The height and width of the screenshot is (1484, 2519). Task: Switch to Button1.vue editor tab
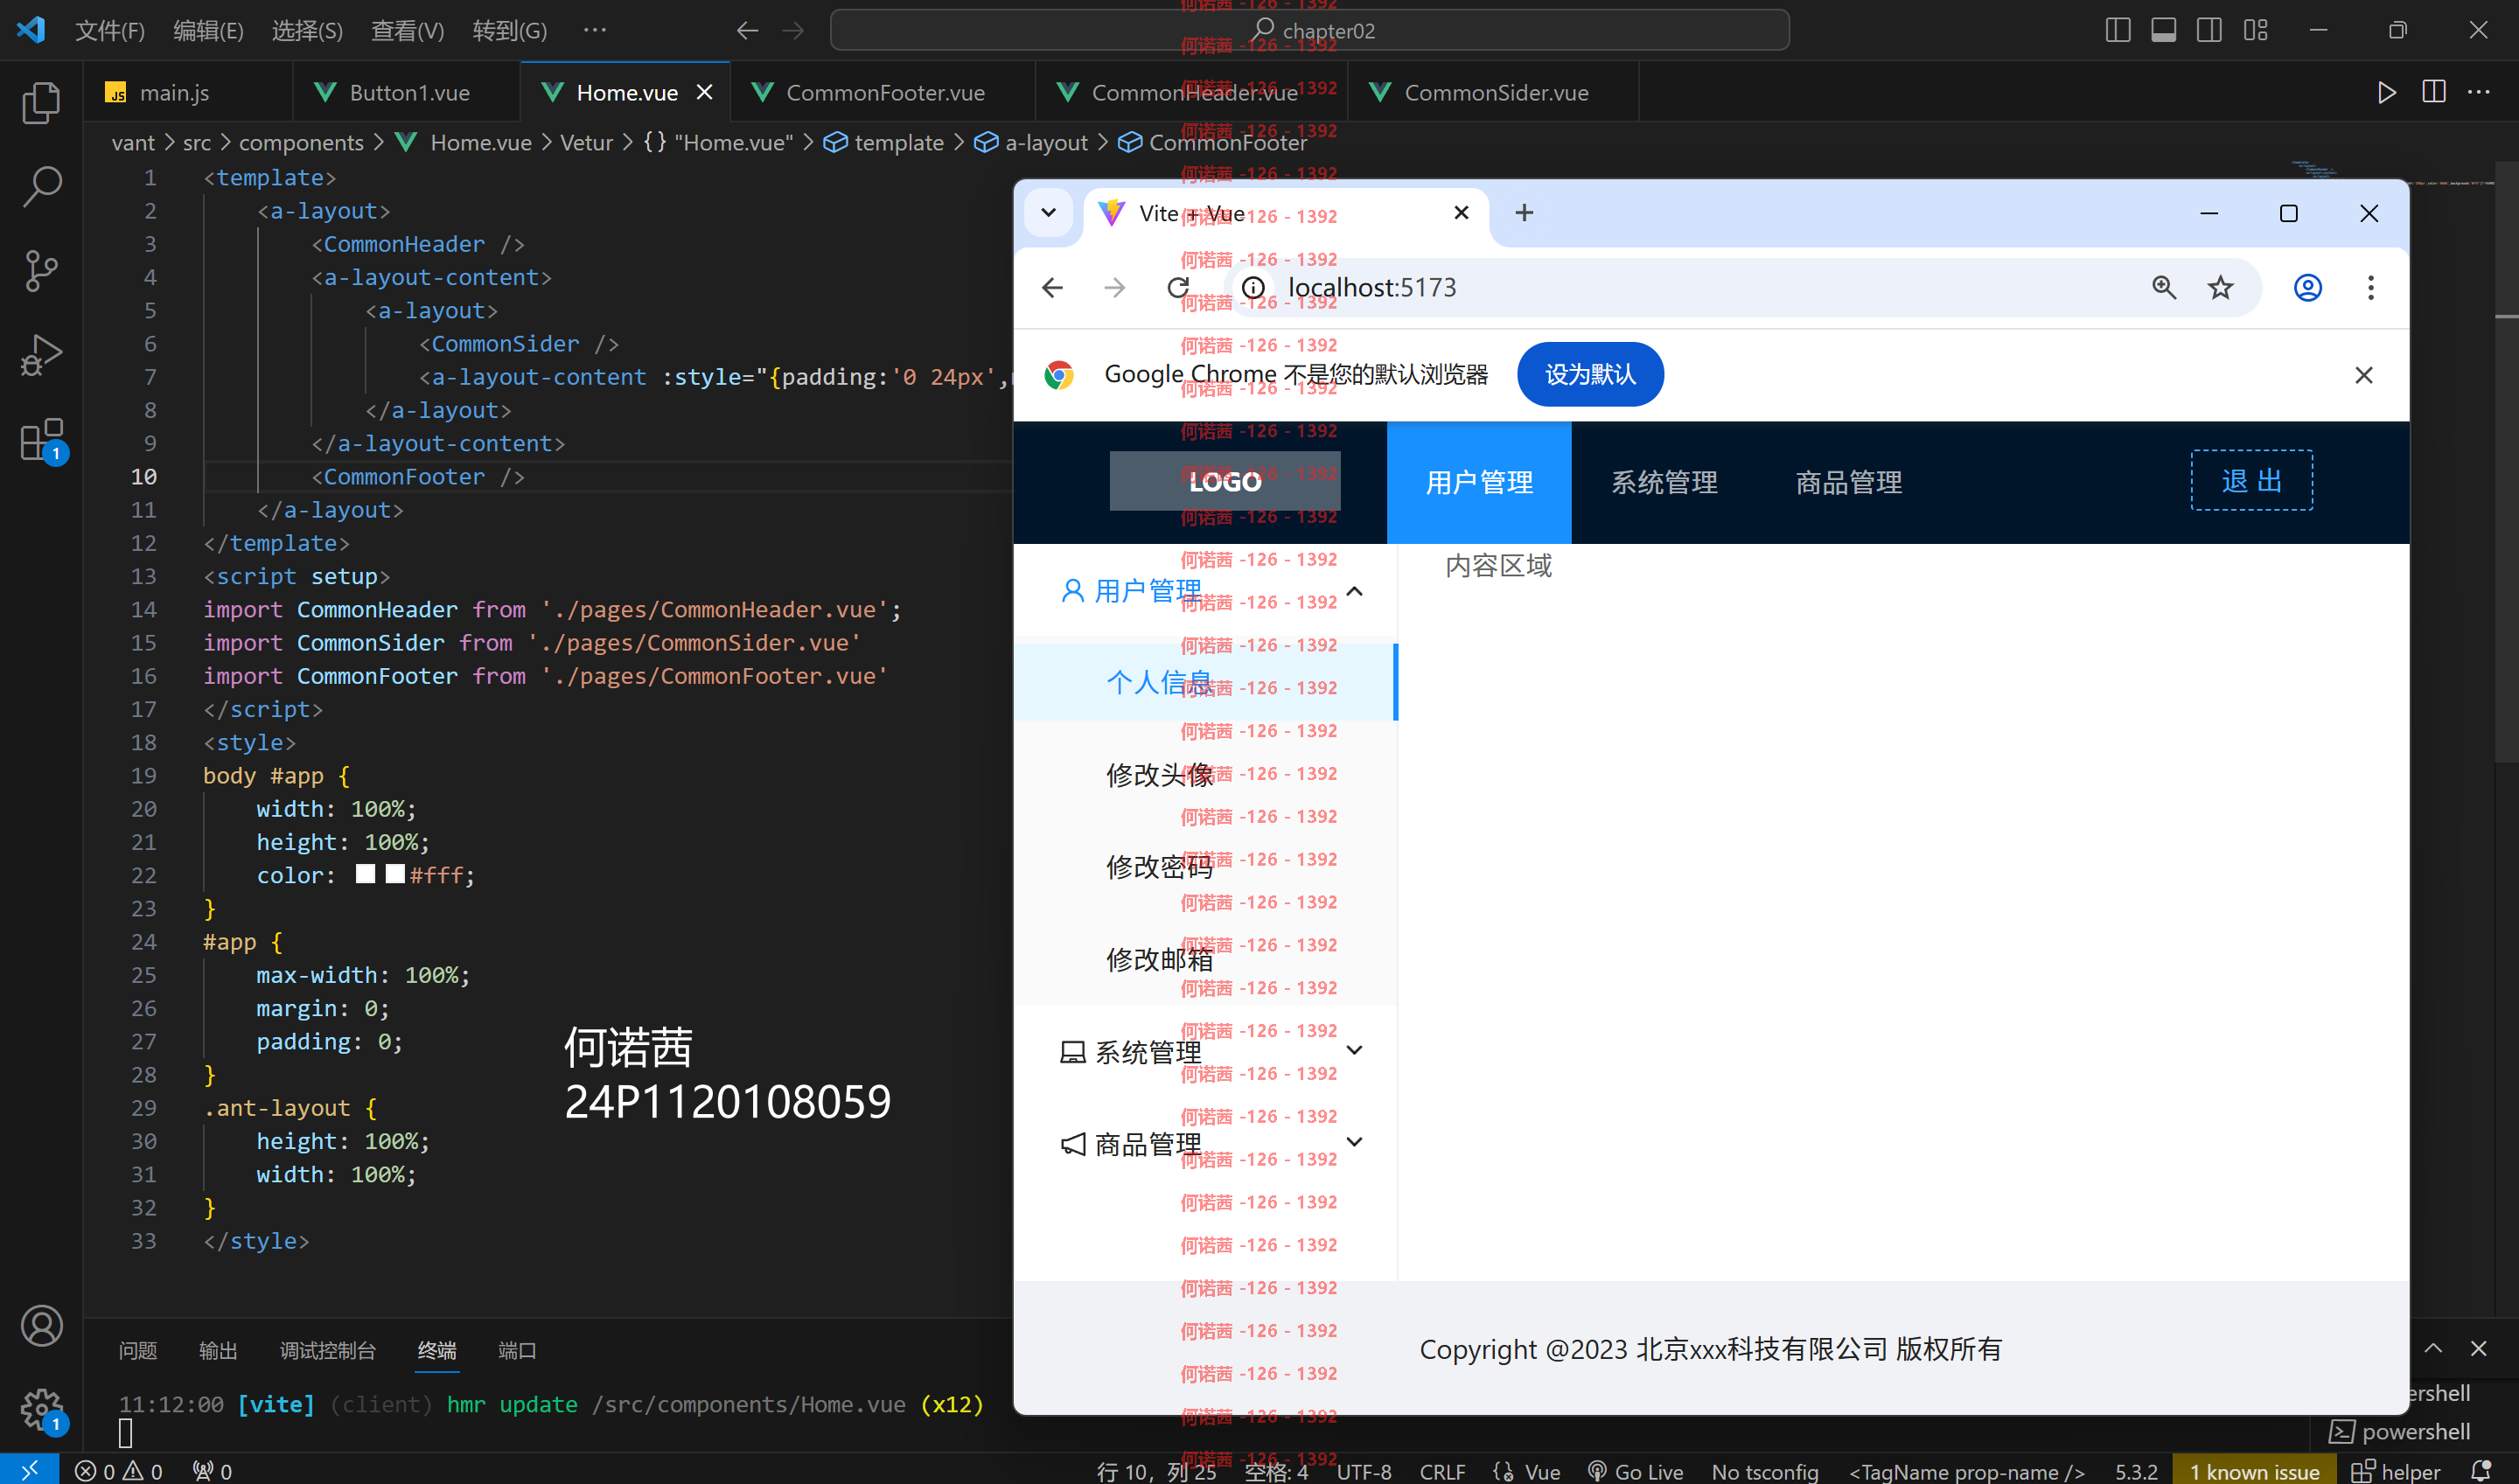click(407, 93)
